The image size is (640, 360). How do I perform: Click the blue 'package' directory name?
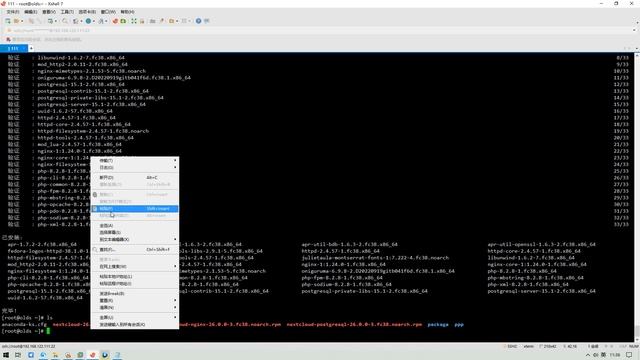tap(438, 324)
